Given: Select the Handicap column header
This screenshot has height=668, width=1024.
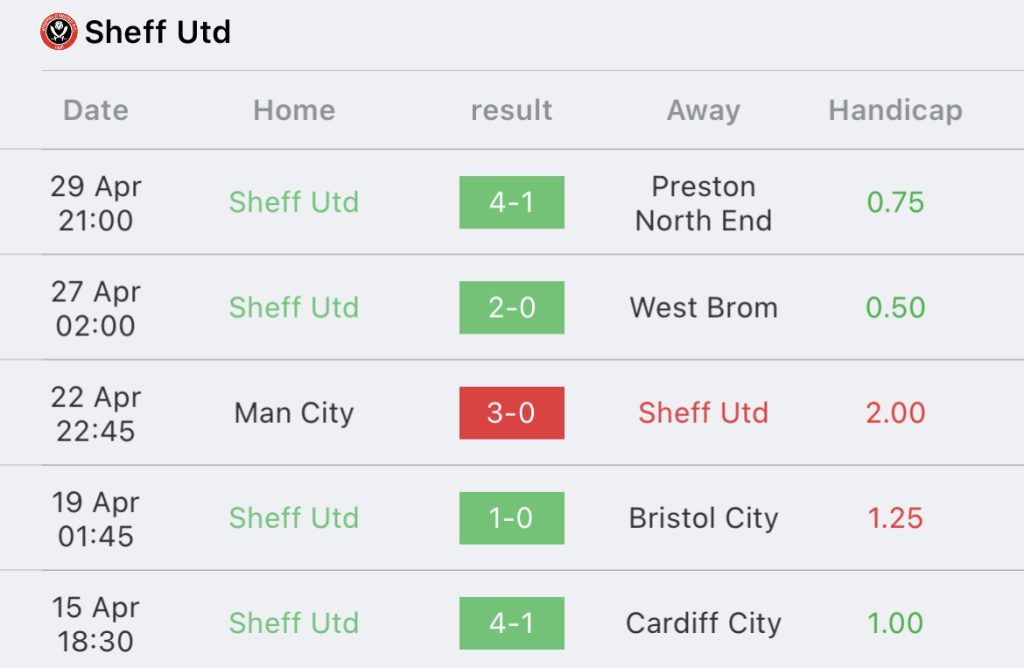Looking at the screenshot, I should [895, 110].
